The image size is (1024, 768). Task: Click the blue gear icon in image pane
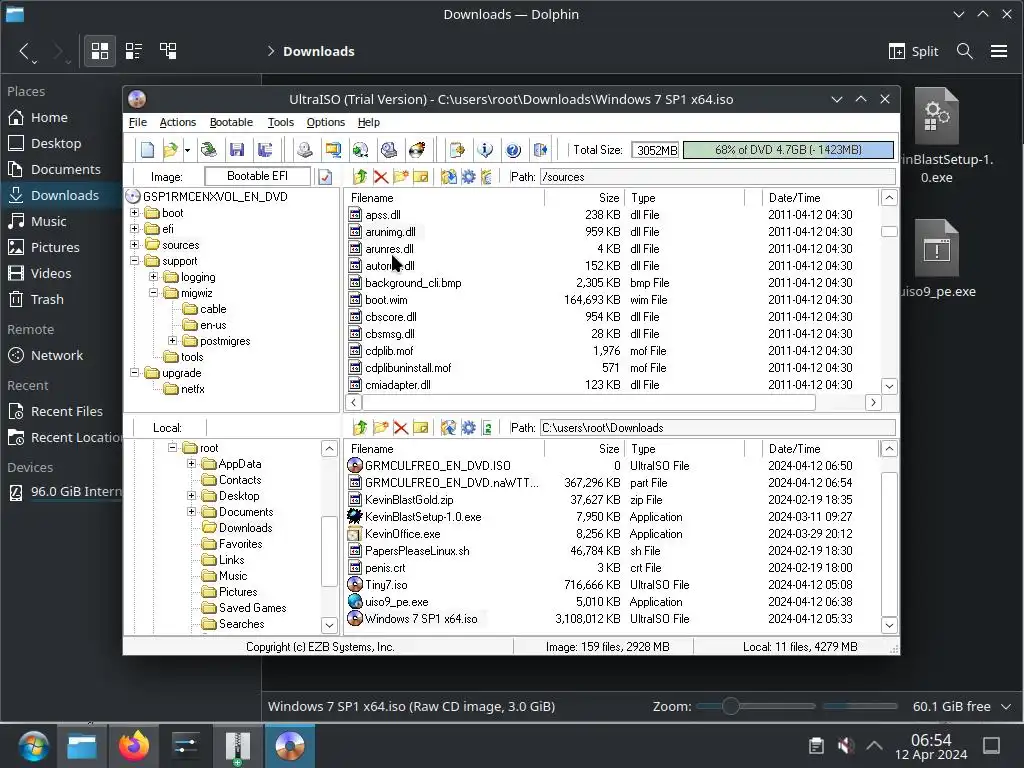468,177
